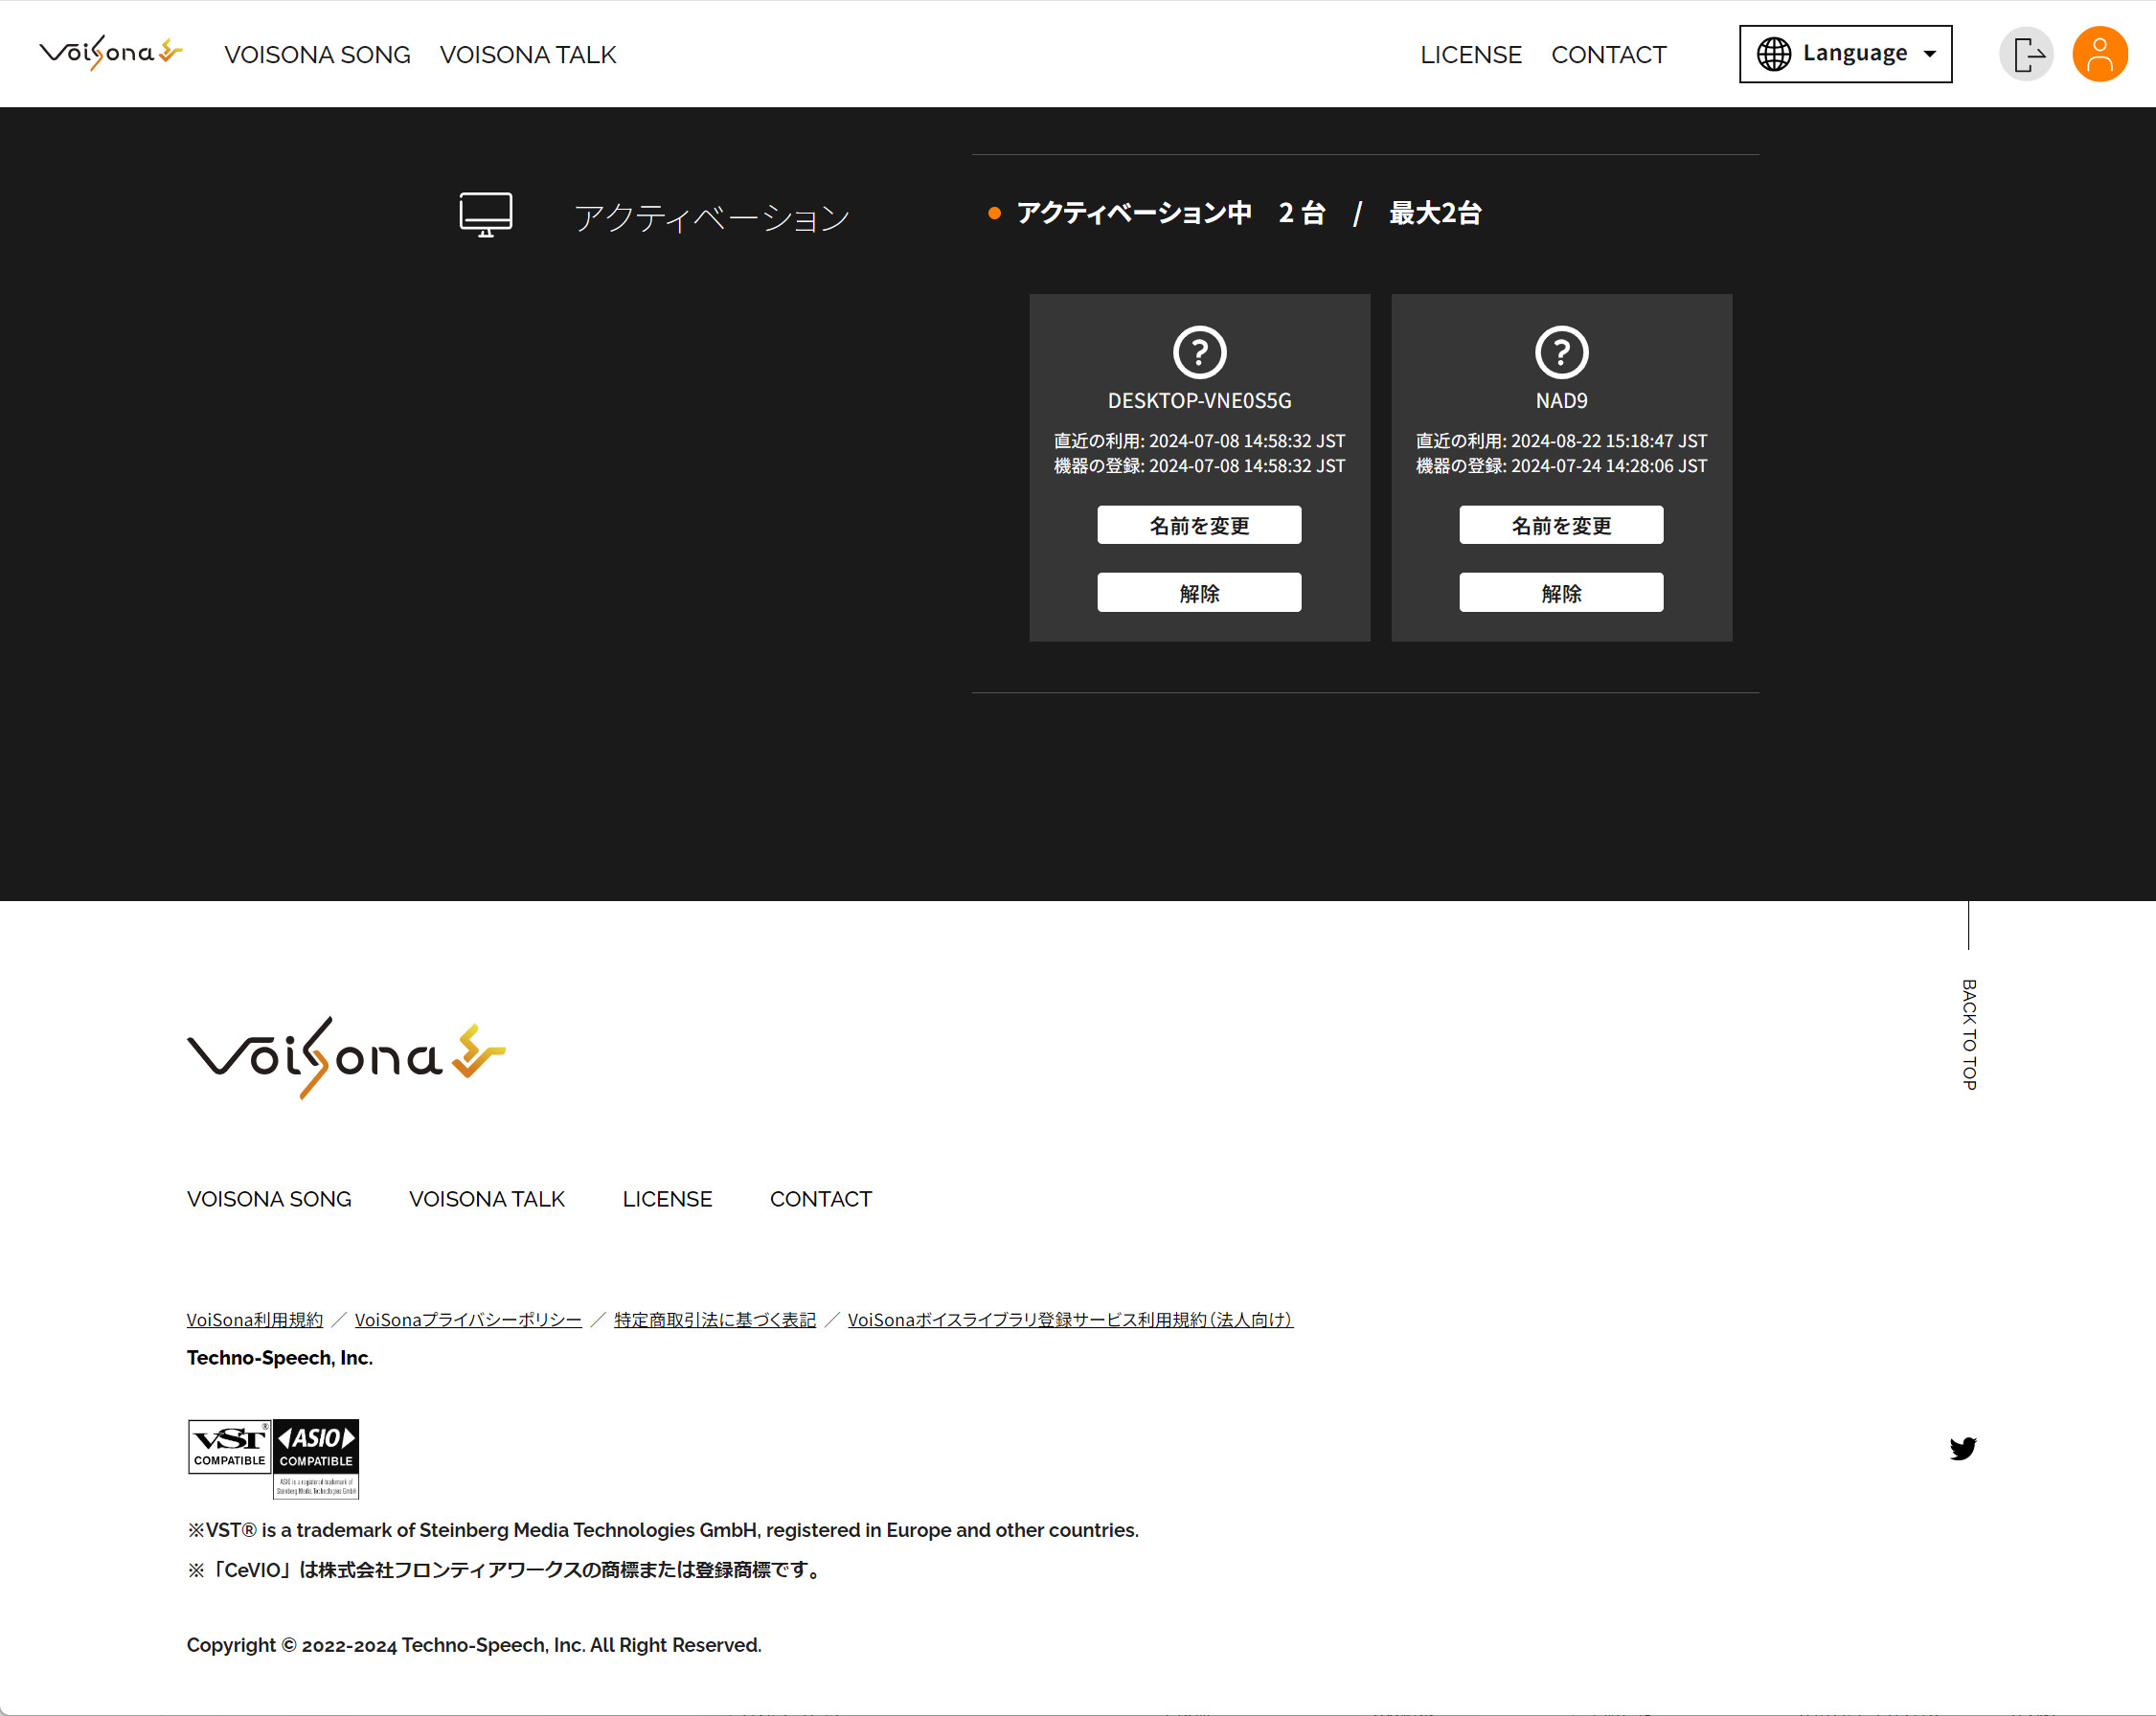
Task: Click the question mark icon for NAD9
Action: tap(1561, 352)
